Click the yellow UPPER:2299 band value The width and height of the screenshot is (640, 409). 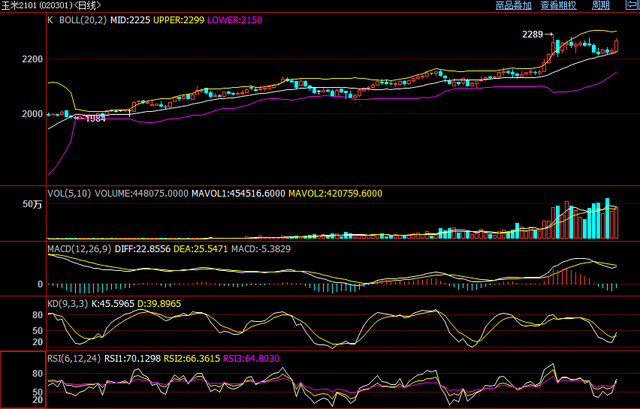[179, 19]
